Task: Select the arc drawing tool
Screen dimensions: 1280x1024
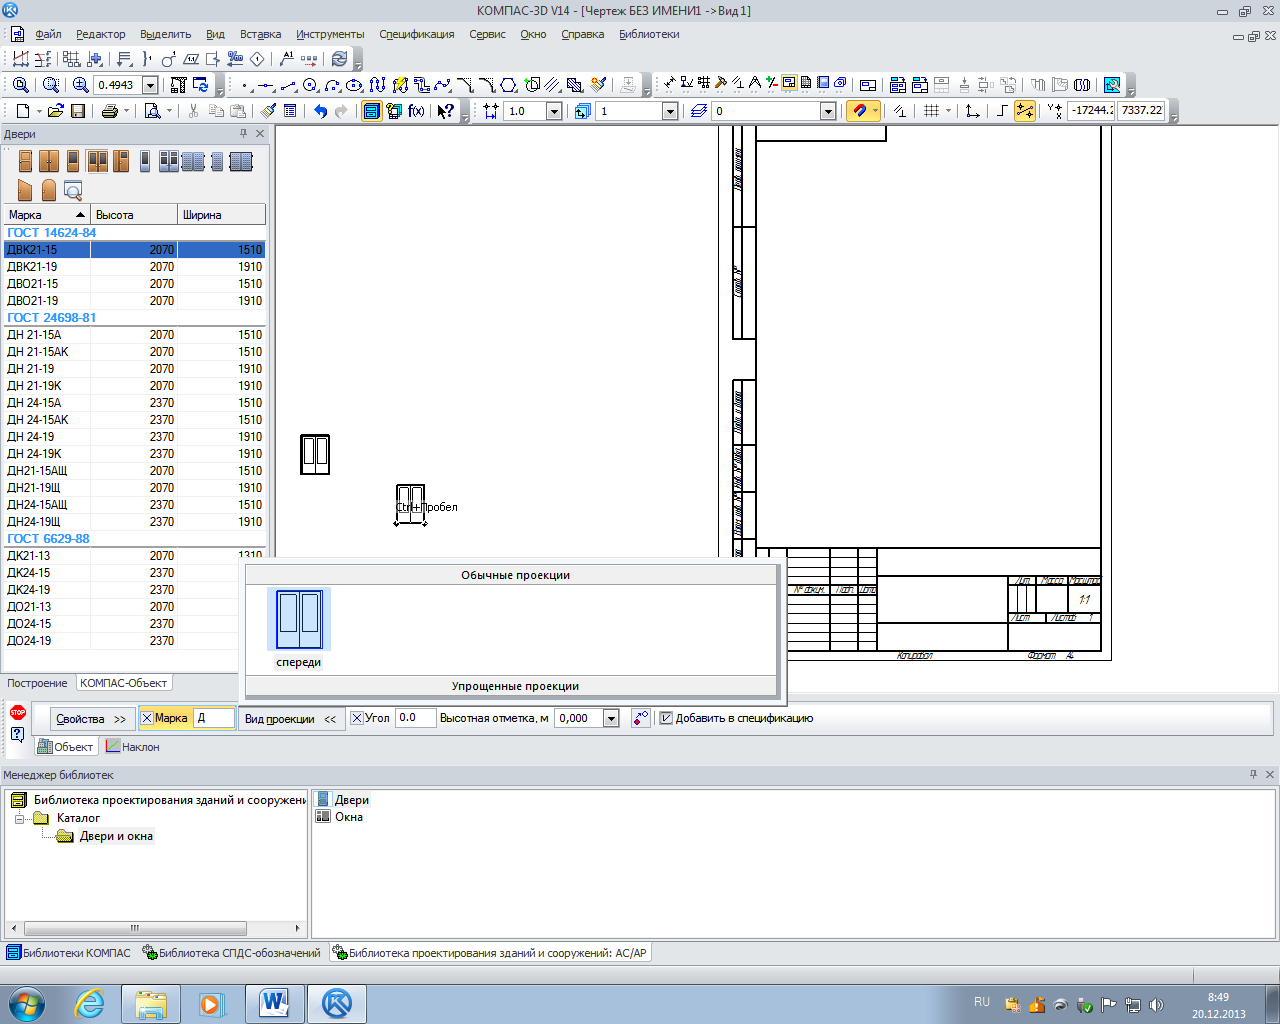Action: pyautogui.click(x=332, y=85)
